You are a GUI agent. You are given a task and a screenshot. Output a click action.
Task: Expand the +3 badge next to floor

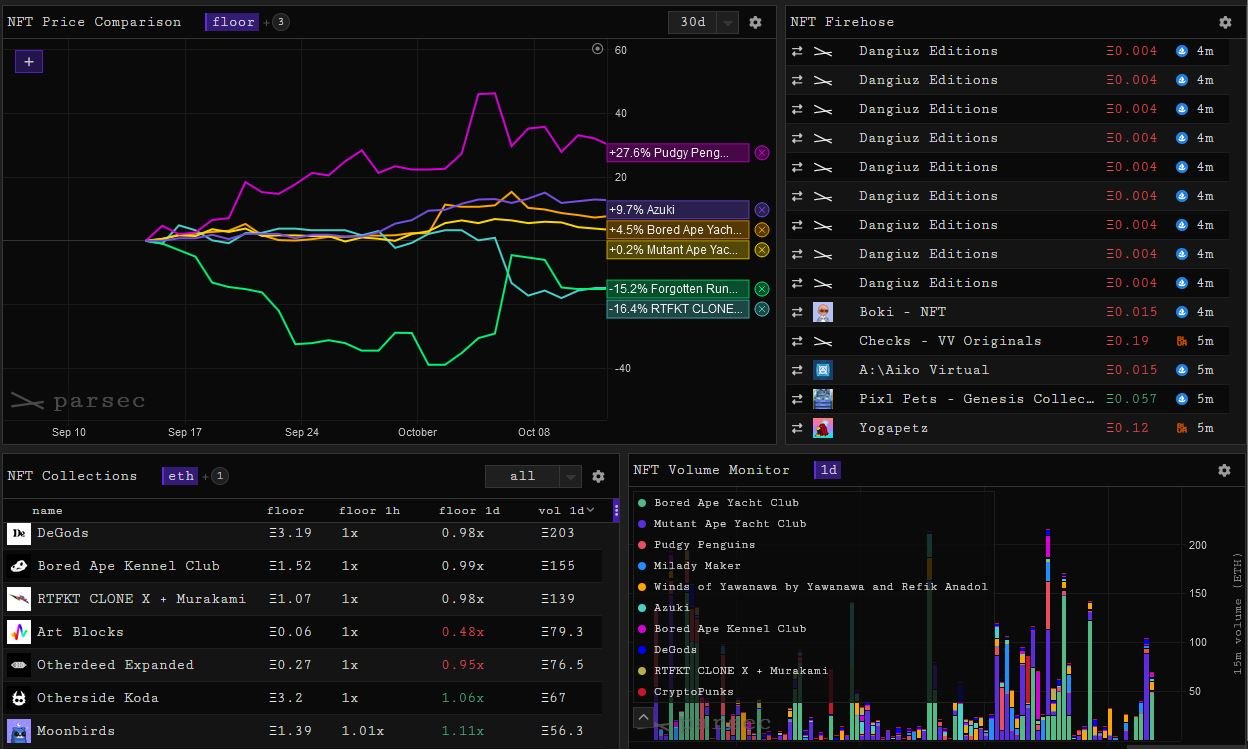click(279, 22)
